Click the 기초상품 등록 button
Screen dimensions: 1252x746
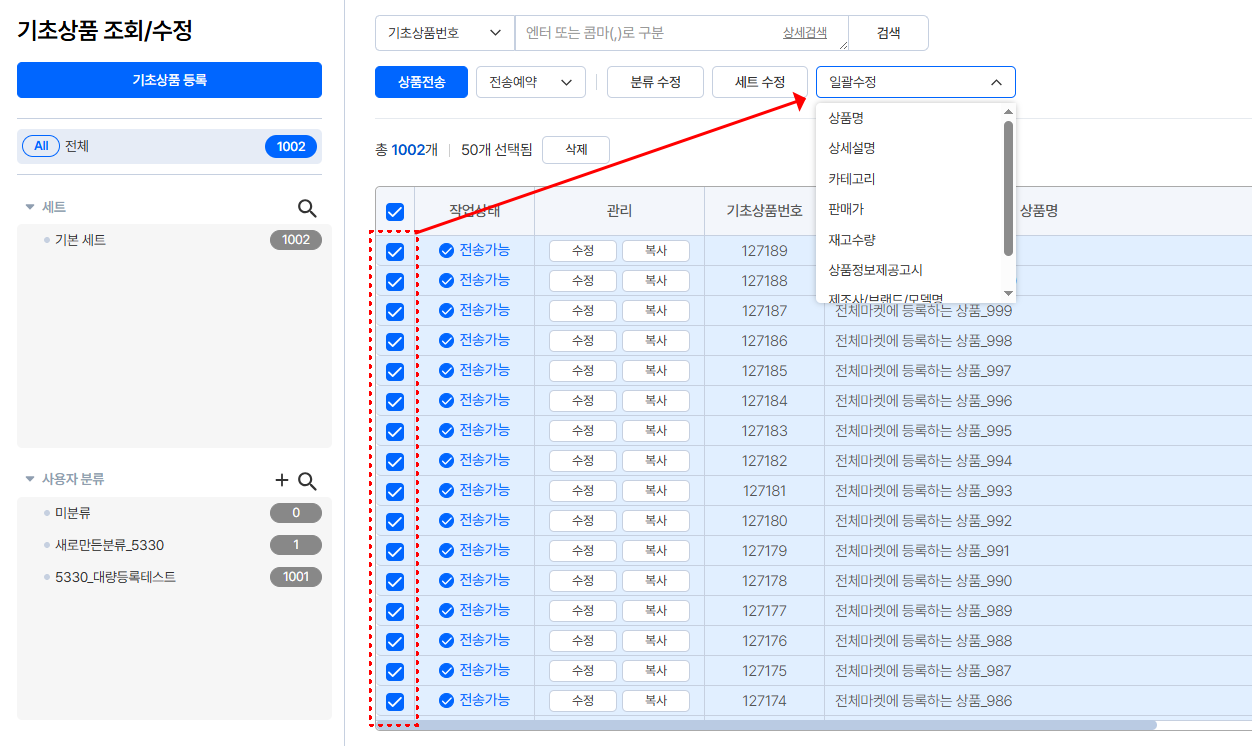point(169,80)
